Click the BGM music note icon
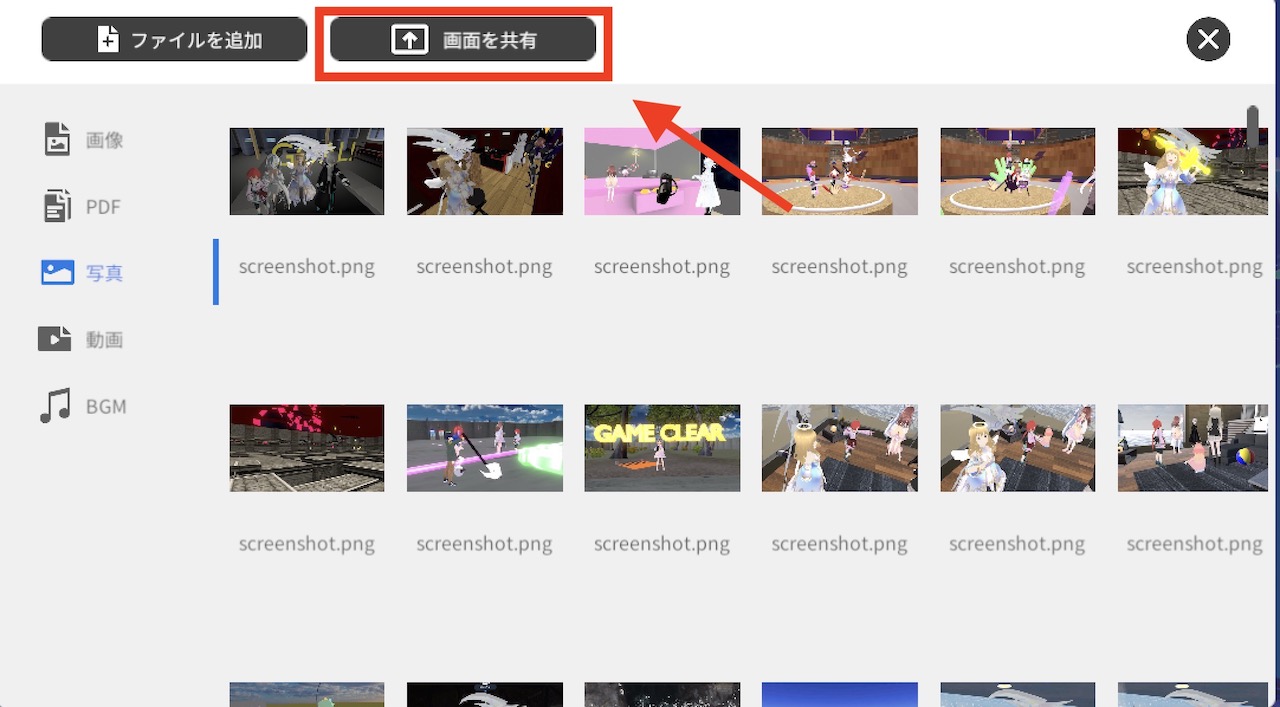 tap(55, 406)
